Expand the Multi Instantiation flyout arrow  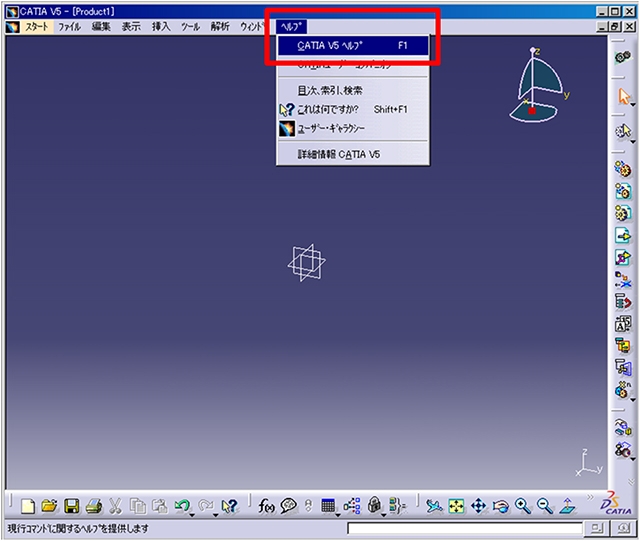[x=632, y=399]
